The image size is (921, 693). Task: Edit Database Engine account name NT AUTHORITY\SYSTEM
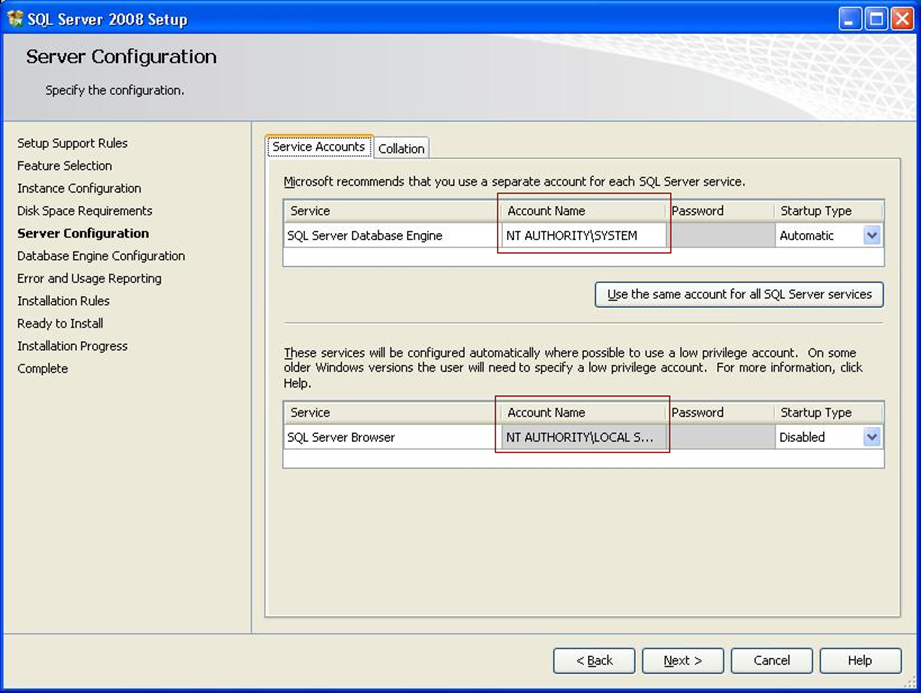[583, 235]
